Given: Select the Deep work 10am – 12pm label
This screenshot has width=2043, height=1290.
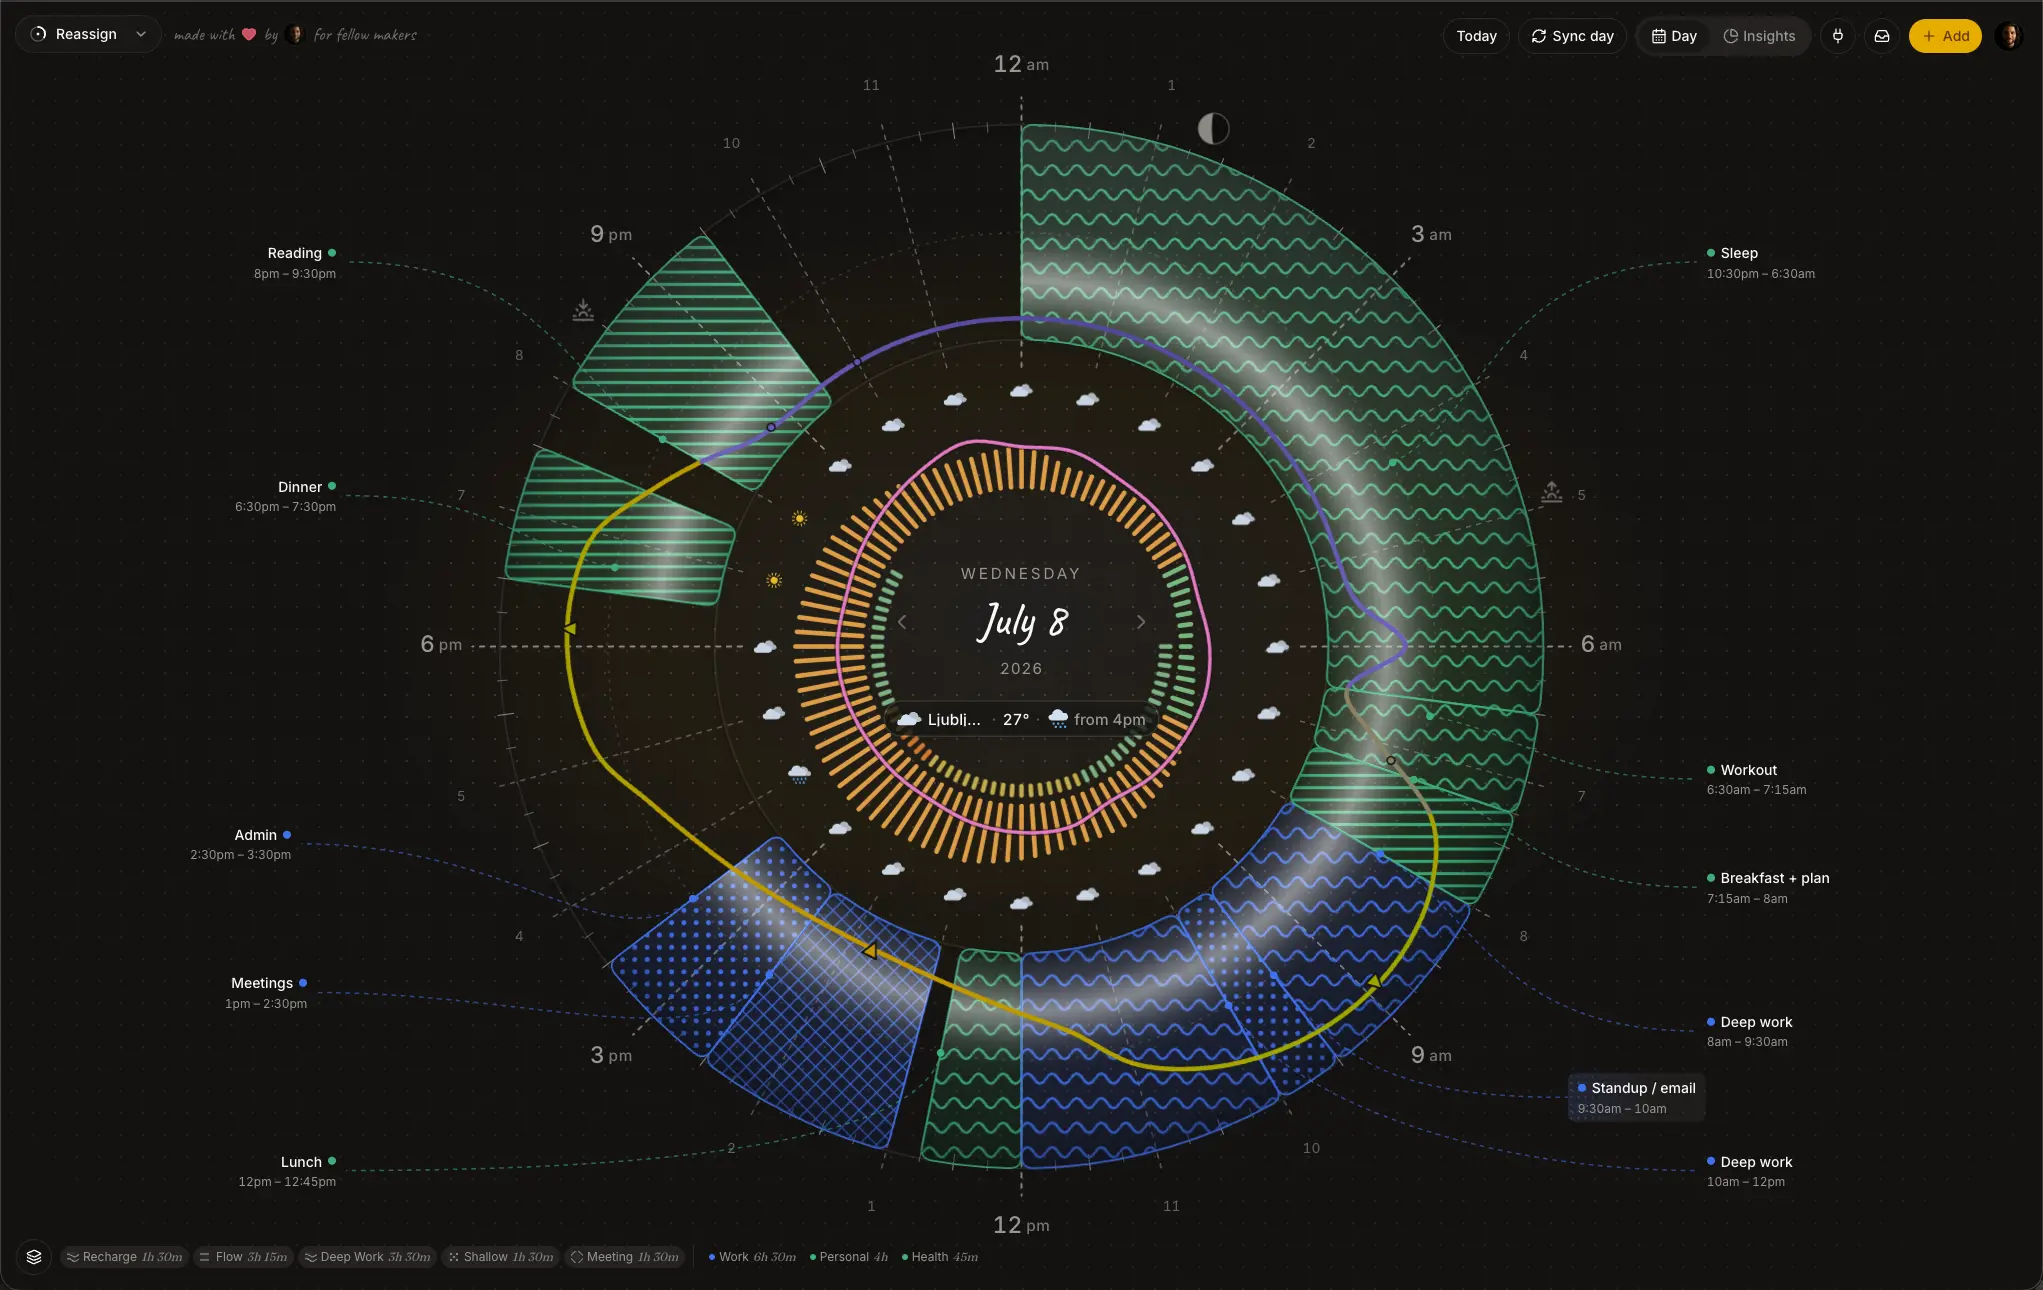Looking at the screenshot, I should click(x=1749, y=1171).
